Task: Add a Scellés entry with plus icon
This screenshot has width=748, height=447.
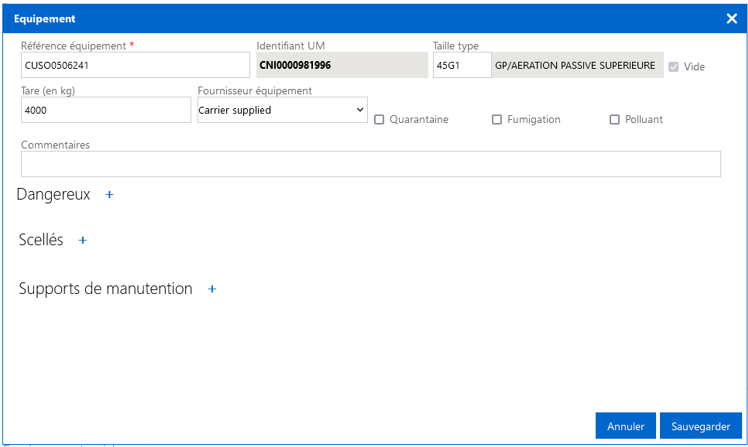Action: [x=83, y=240]
